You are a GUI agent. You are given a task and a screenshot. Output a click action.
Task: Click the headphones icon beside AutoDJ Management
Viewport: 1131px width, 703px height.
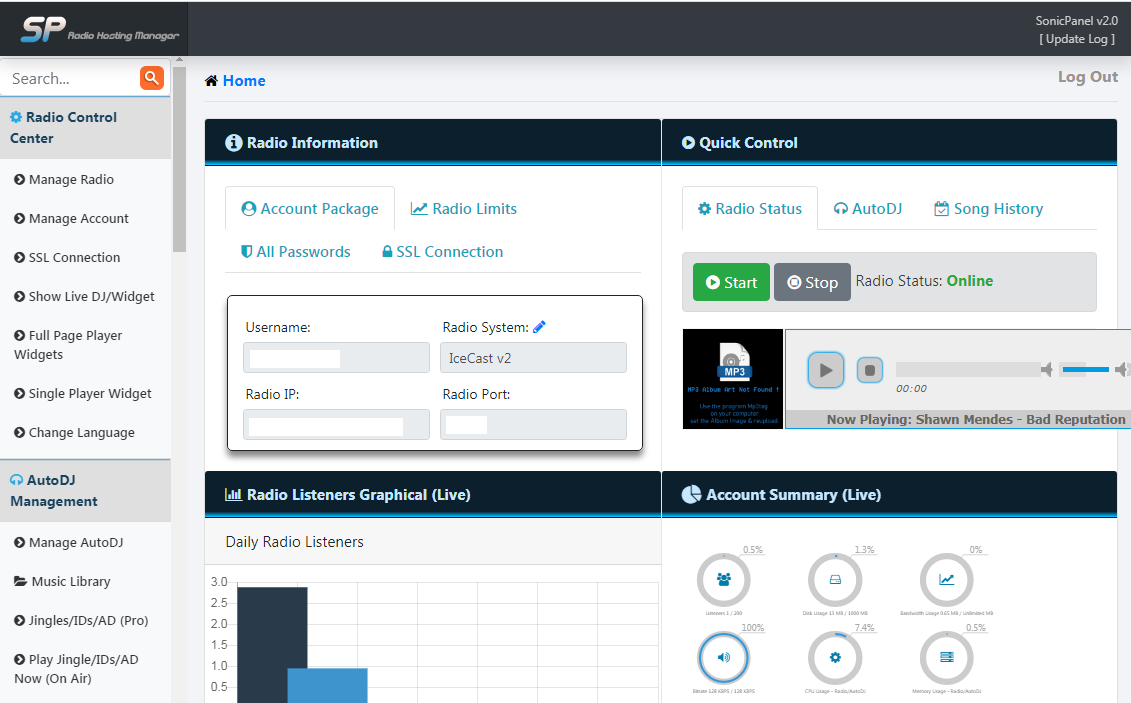tap(16, 480)
